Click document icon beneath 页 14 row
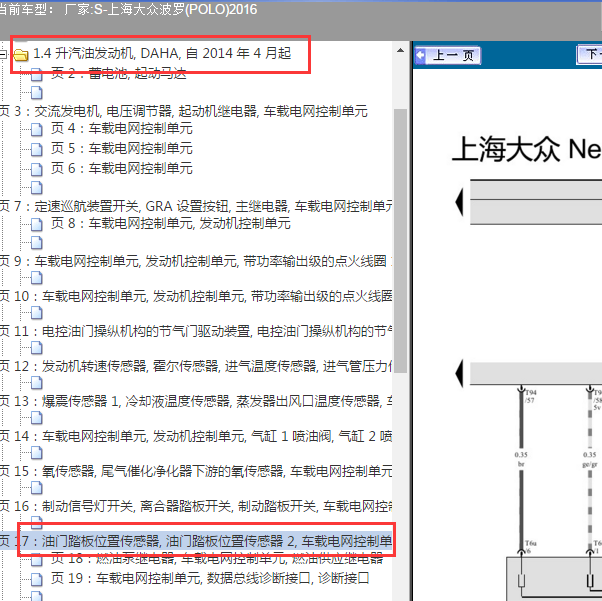The height and width of the screenshot is (601, 602). pyautogui.click(x=36, y=452)
